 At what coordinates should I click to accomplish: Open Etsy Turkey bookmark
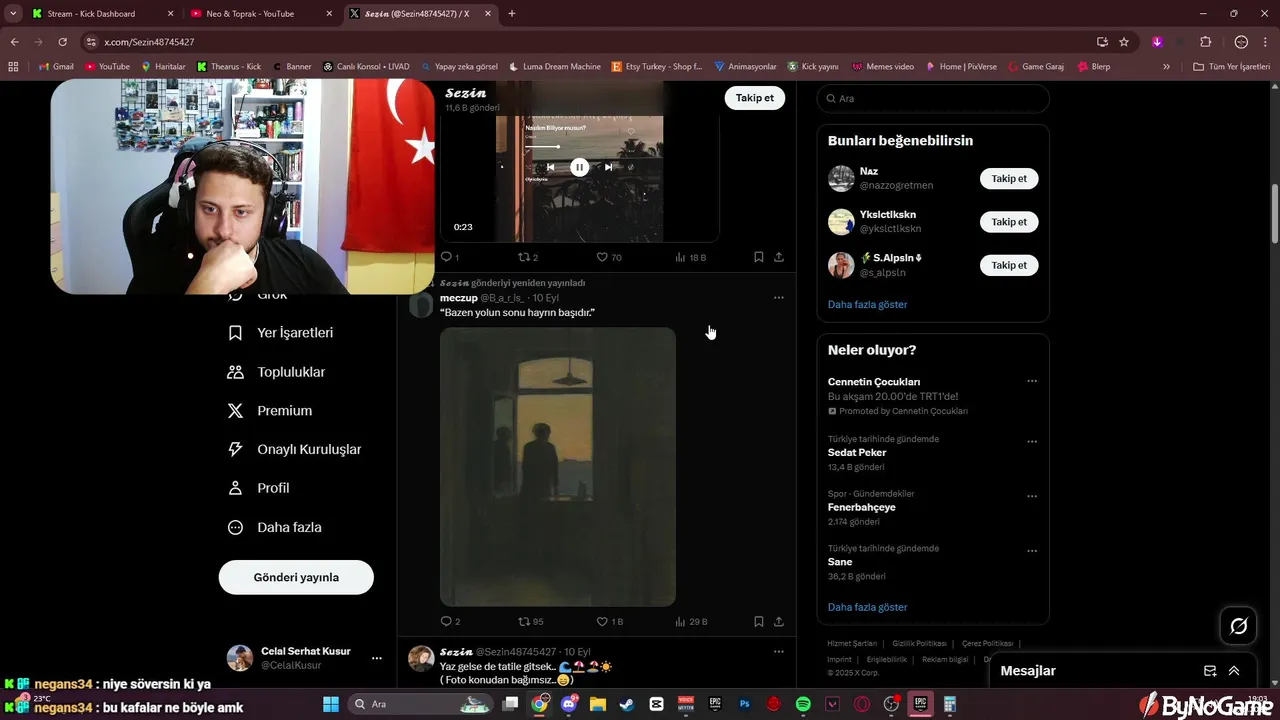tap(658, 67)
